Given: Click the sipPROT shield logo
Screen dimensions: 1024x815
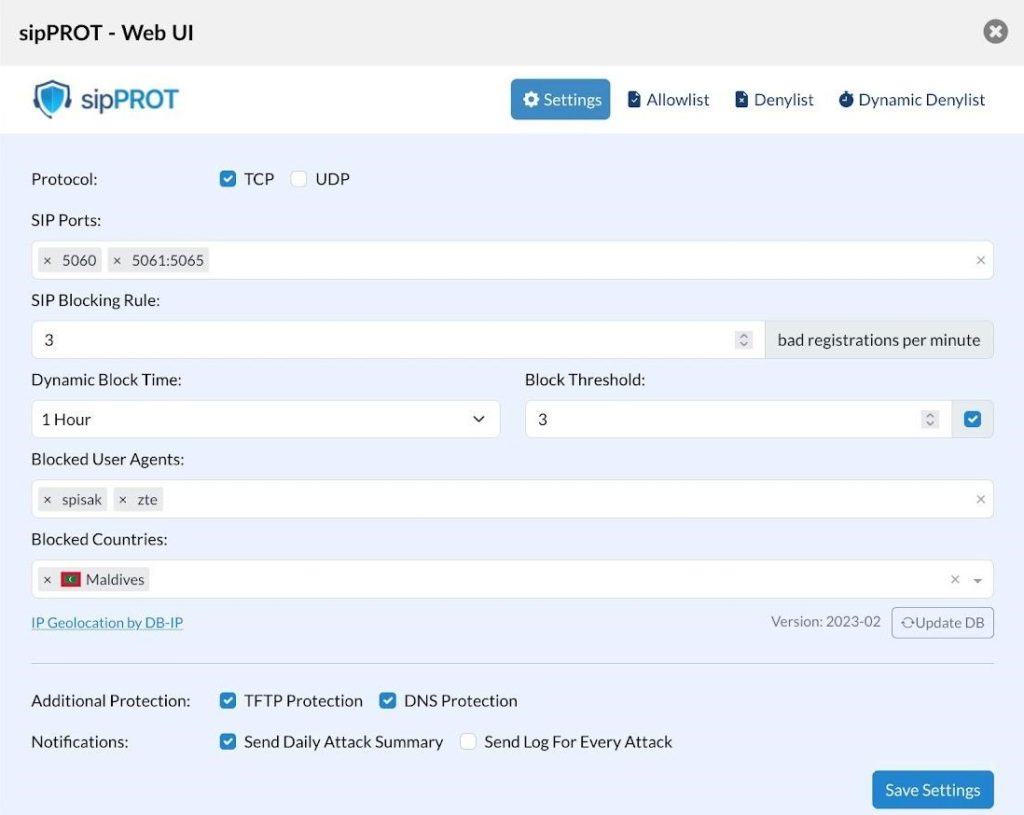Looking at the screenshot, I should (52, 99).
